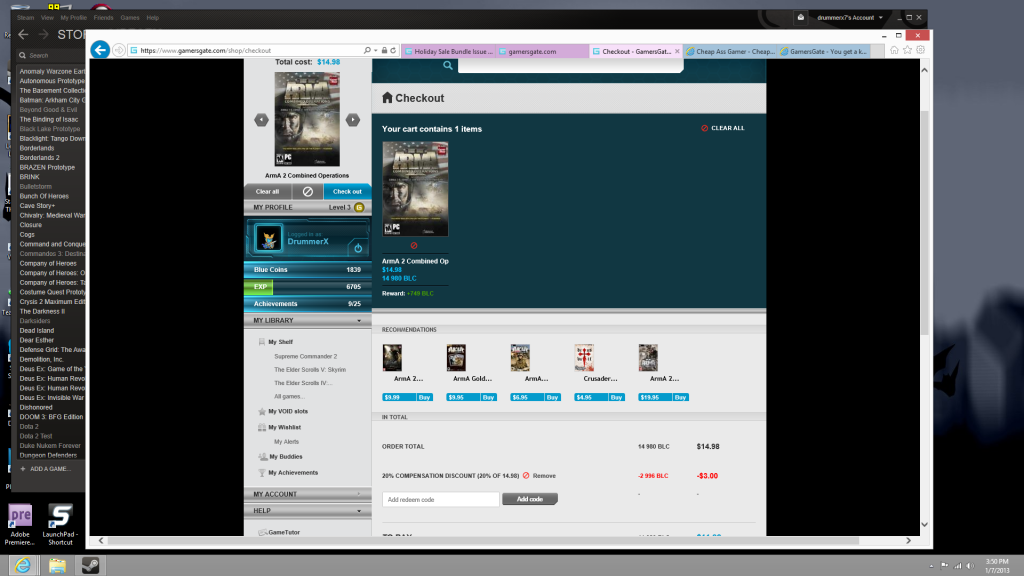Click the Achievements 9/25 bar

click(308, 304)
